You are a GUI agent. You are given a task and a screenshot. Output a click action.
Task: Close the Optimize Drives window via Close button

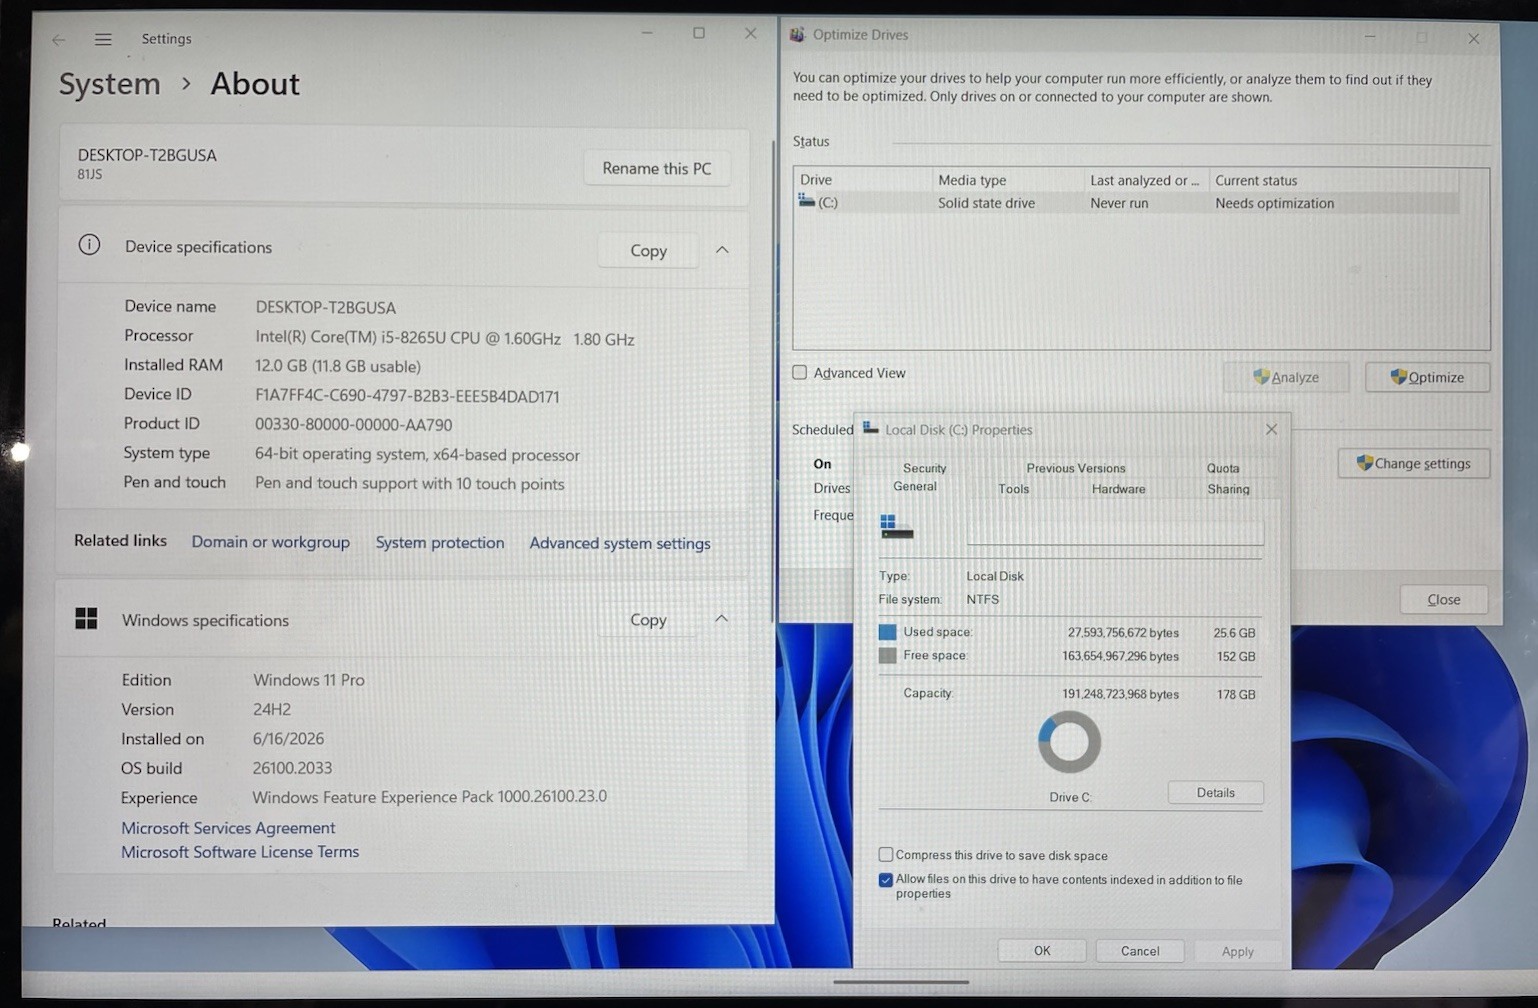[x=1444, y=599]
